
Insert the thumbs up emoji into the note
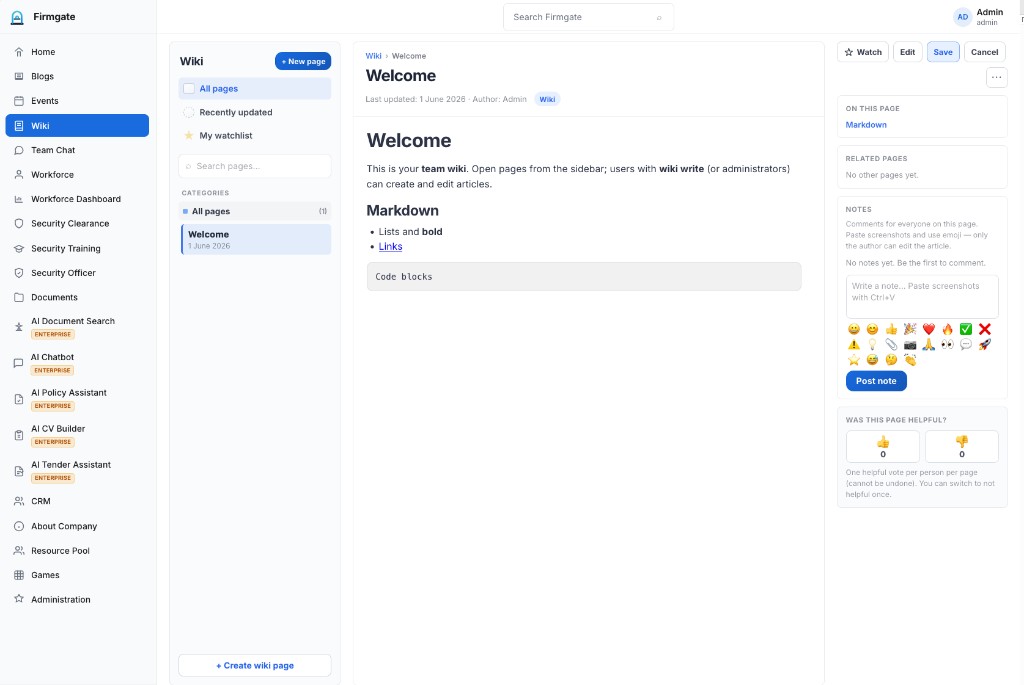[x=891, y=329]
